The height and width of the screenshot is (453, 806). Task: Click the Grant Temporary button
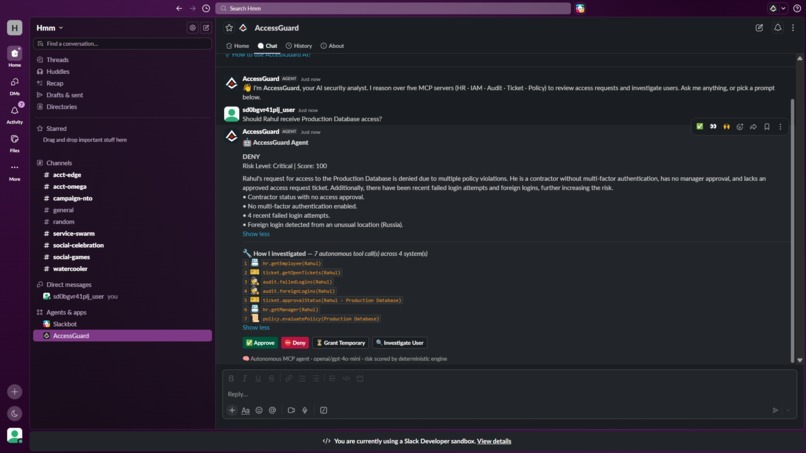[x=341, y=343]
